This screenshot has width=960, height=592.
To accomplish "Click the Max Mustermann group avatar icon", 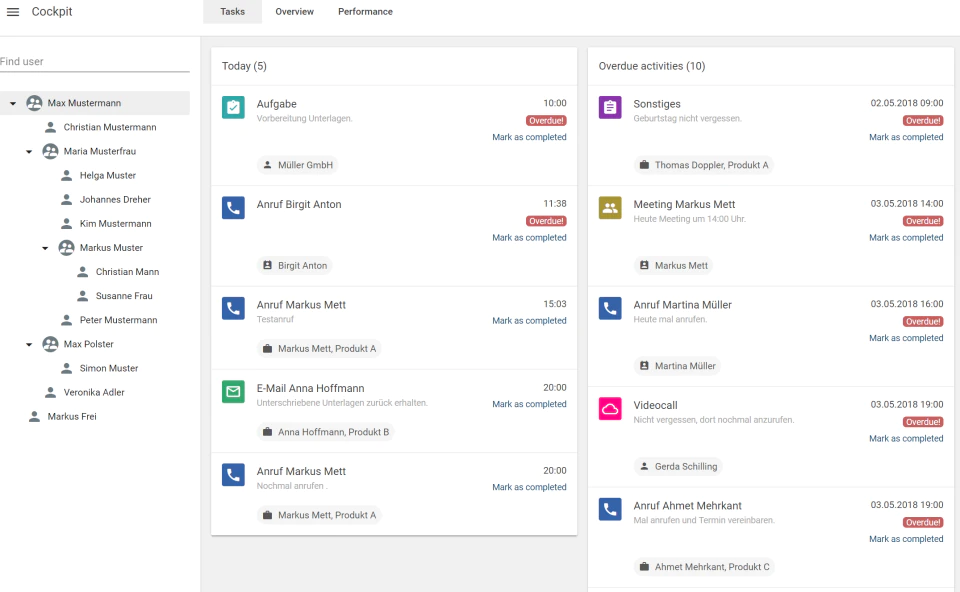I will tap(34, 103).
